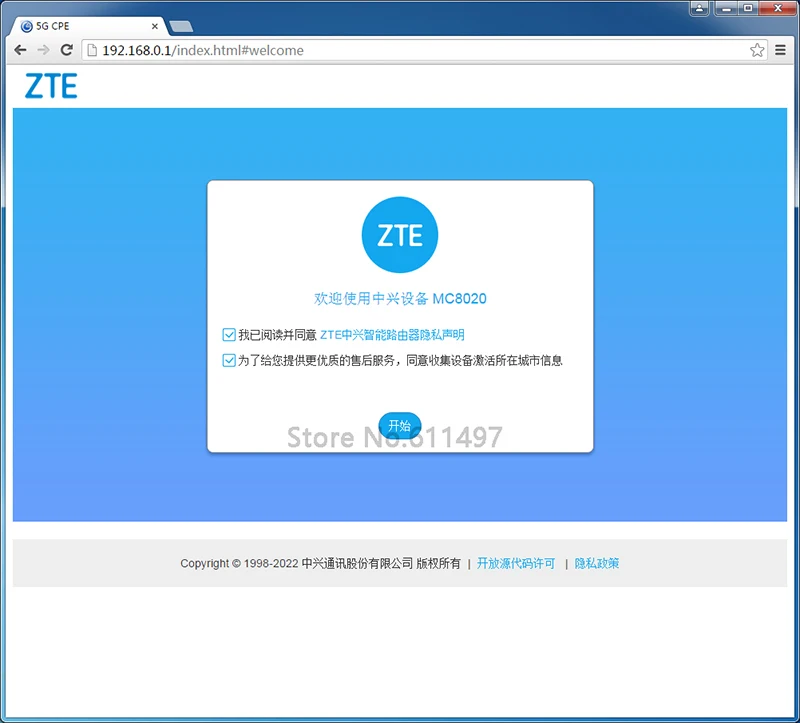Open the browser user profile button
This screenshot has width=800, height=723.
699,8
